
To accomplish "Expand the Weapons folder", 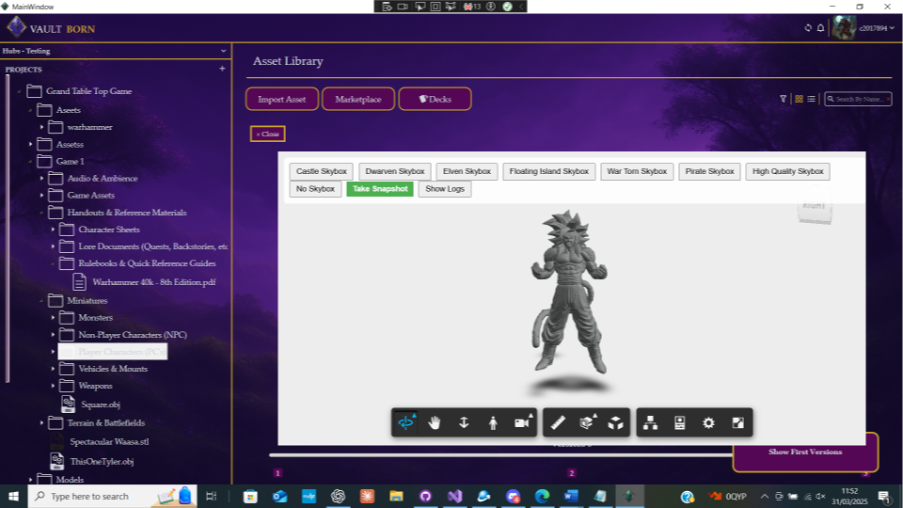I will coord(53,386).
